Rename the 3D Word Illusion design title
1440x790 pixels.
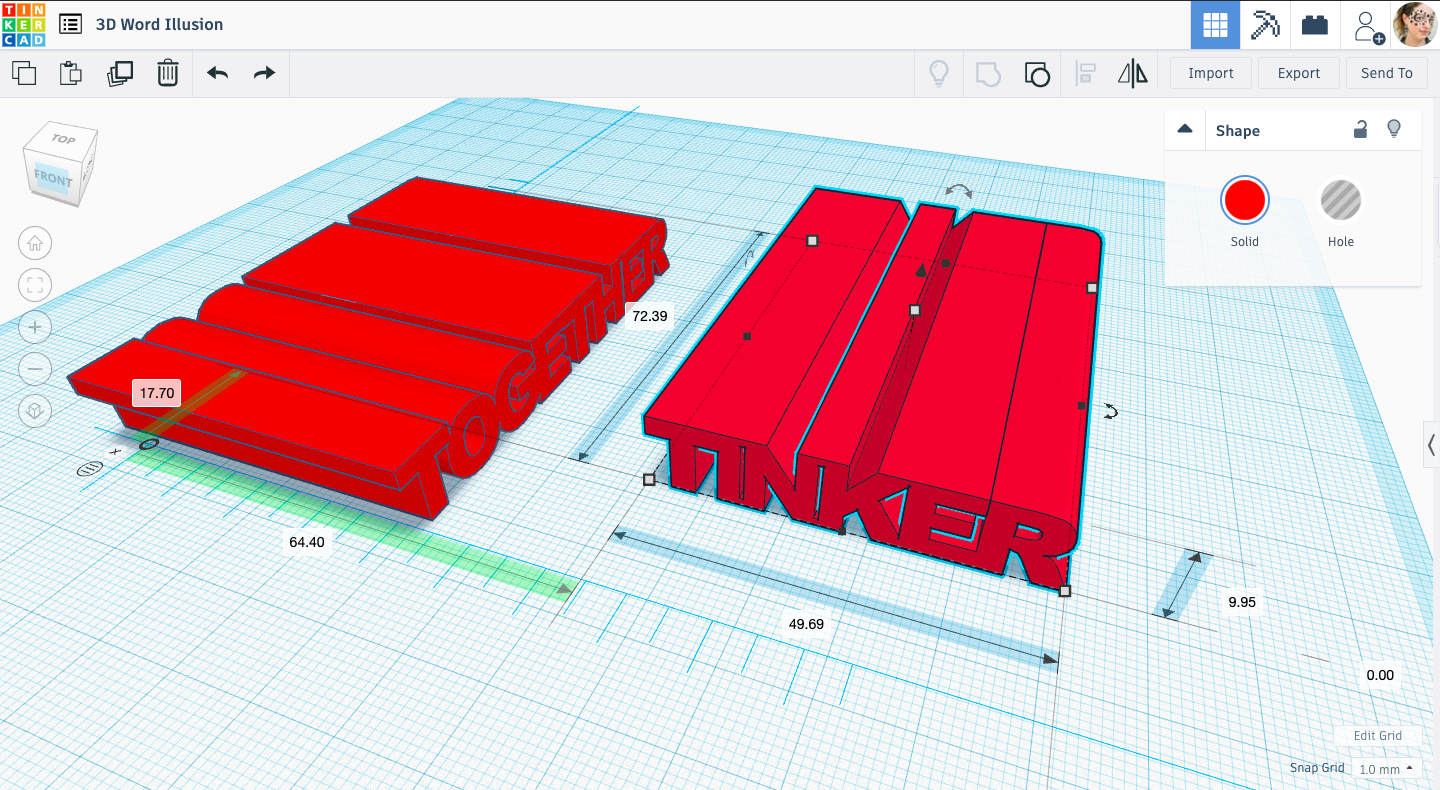click(x=159, y=24)
